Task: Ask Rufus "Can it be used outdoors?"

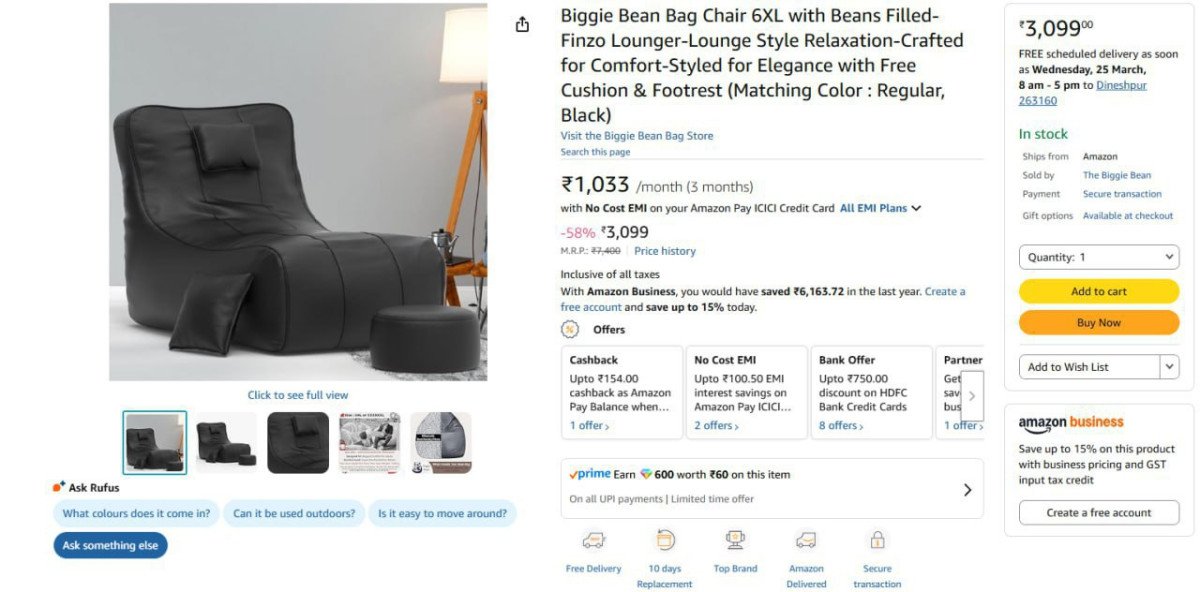Action: 294,514
